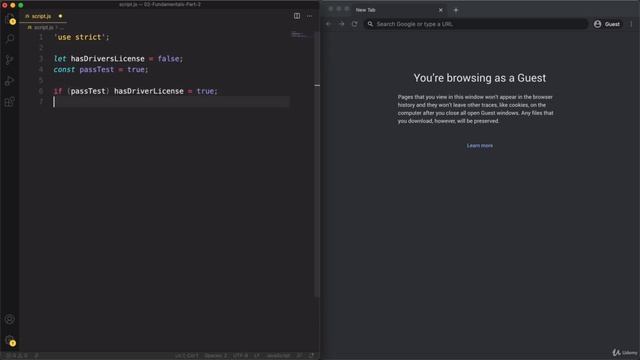Click the editor minimap preview

click(300, 35)
